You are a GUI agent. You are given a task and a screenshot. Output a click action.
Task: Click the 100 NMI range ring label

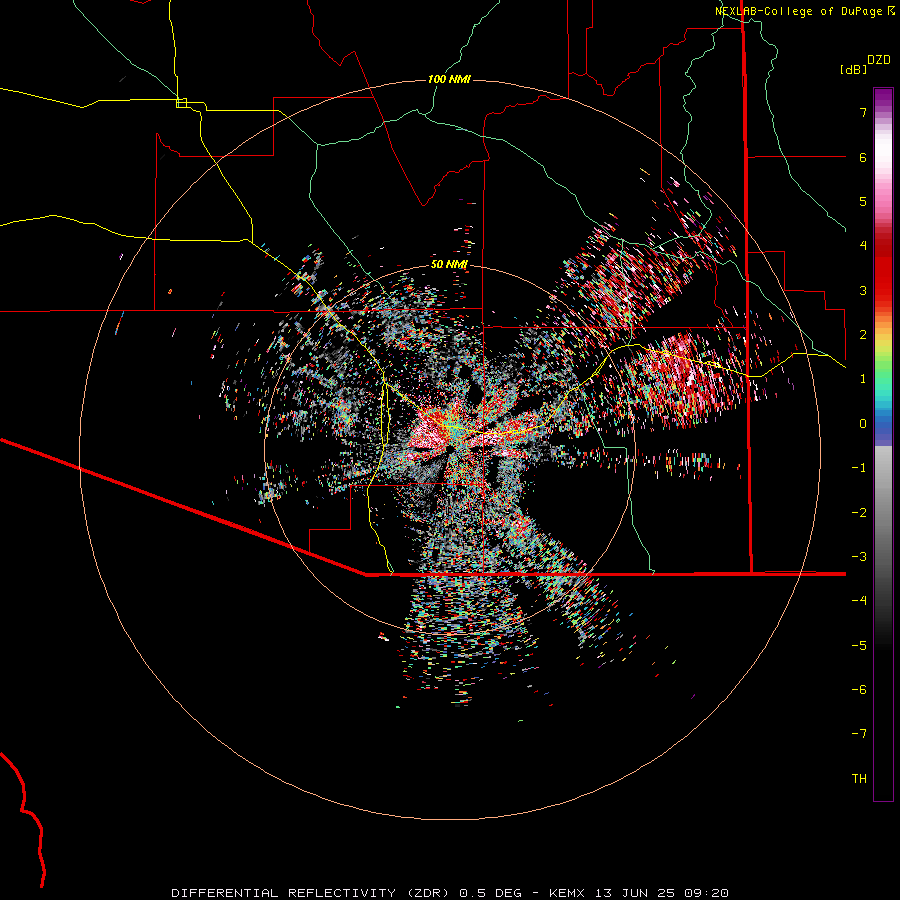[449, 79]
